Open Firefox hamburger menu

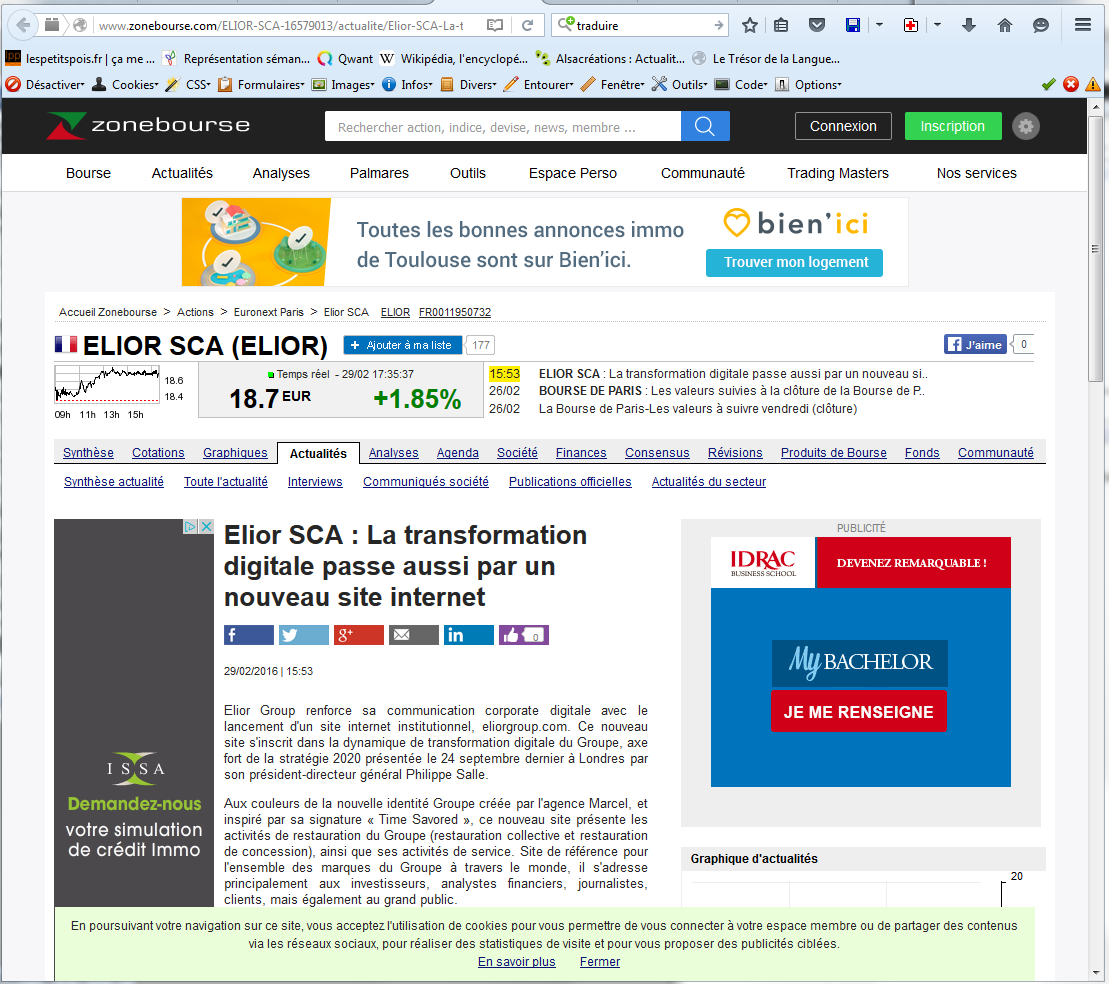(1083, 25)
